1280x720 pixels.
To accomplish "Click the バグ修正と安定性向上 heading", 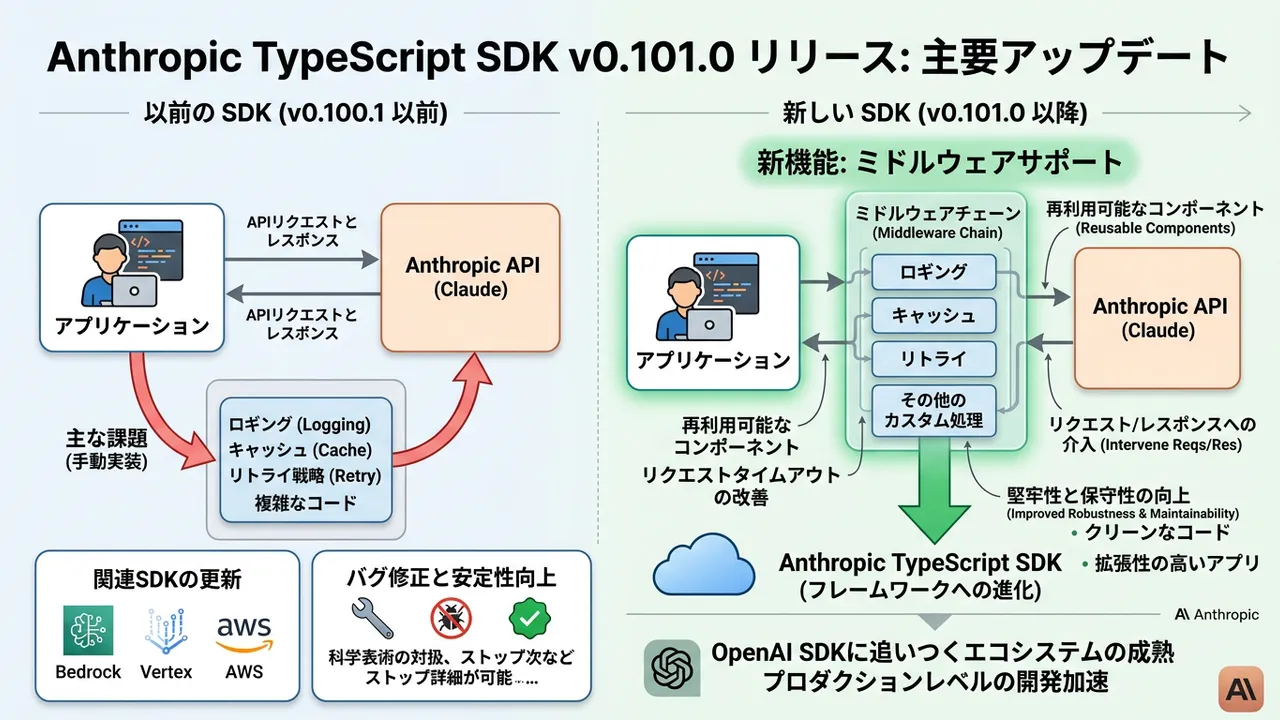I will 451,578.
